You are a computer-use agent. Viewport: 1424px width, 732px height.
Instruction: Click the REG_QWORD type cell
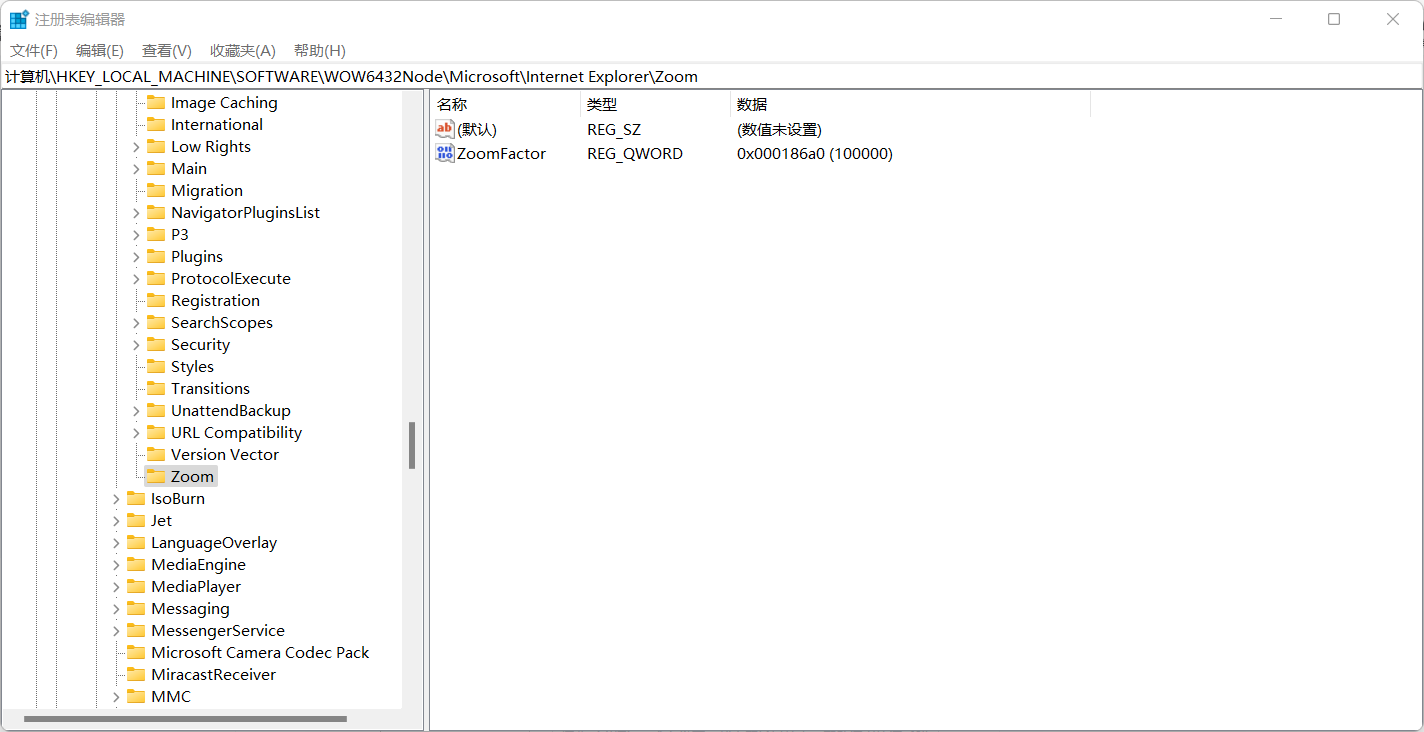635,153
